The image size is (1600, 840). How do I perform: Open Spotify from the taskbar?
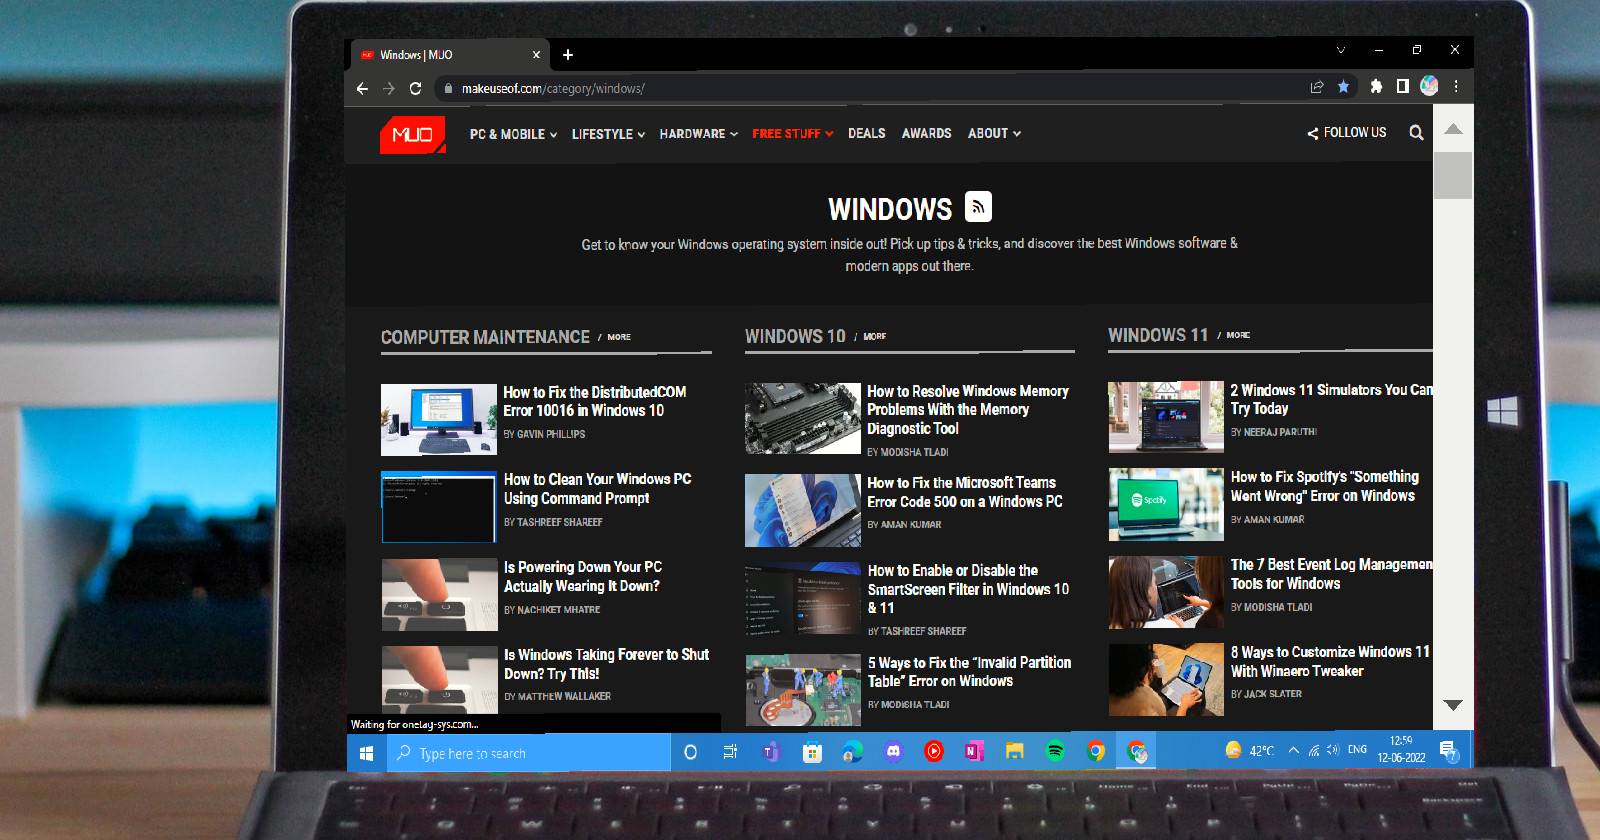click(x=1055, y=752)
